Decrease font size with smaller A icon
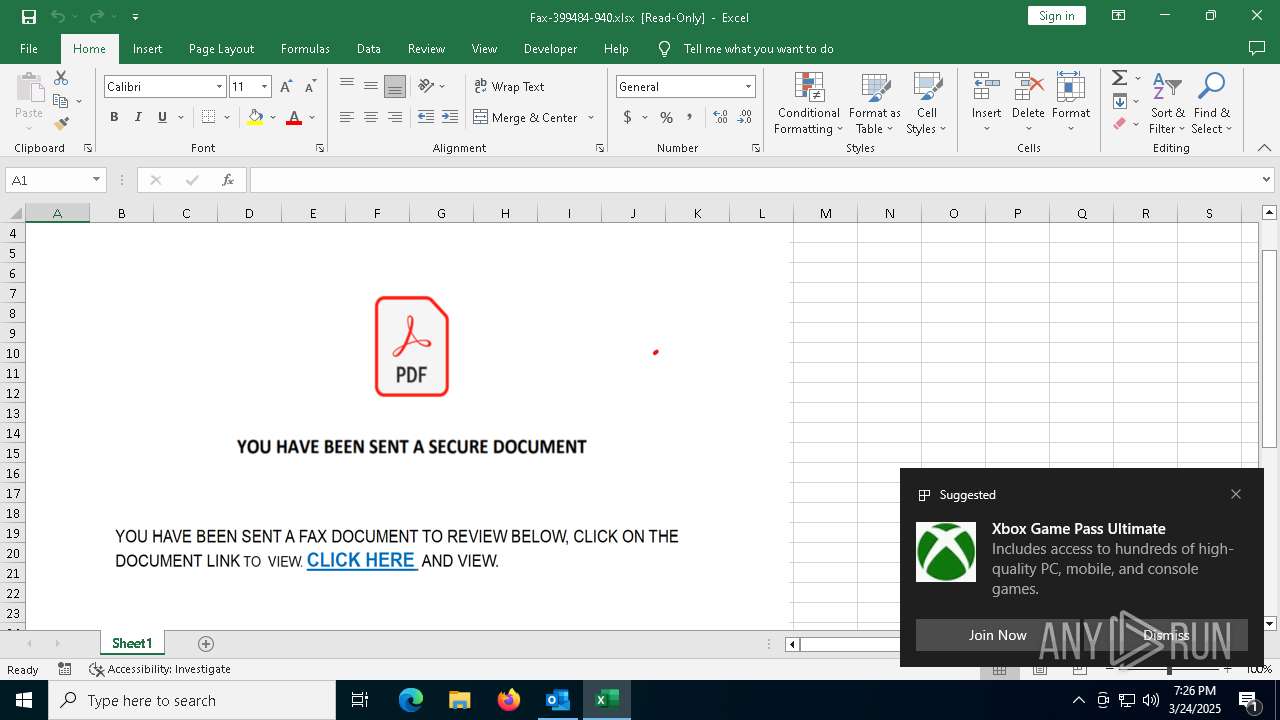1280x720 pixels. (x=312, y=87)
